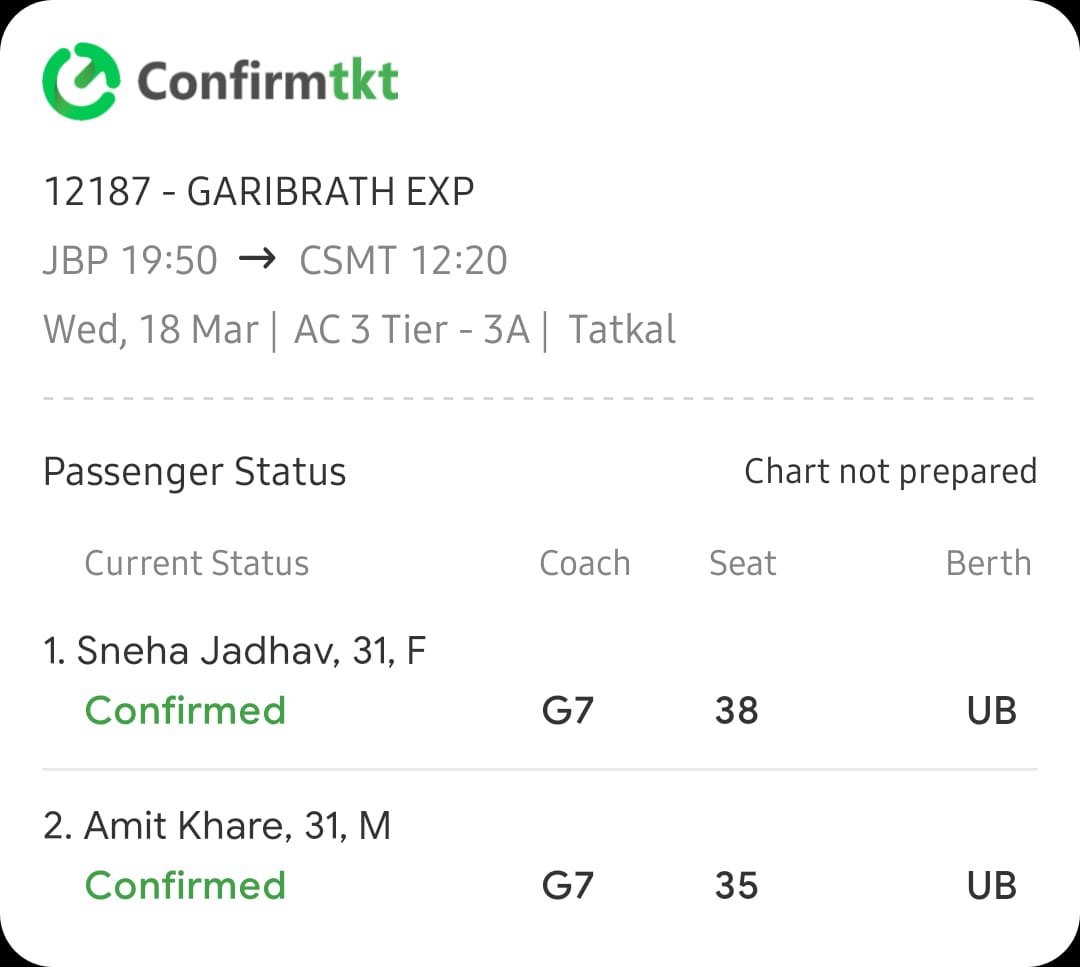The width and height of the screenshot is (1080, 967).
Task: Tap seat number 35 for Amit Khare
Action: [736, 886]
